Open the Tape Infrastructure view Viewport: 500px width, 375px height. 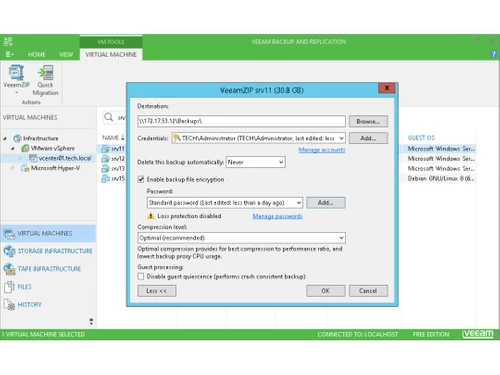[x=49, y=269]
